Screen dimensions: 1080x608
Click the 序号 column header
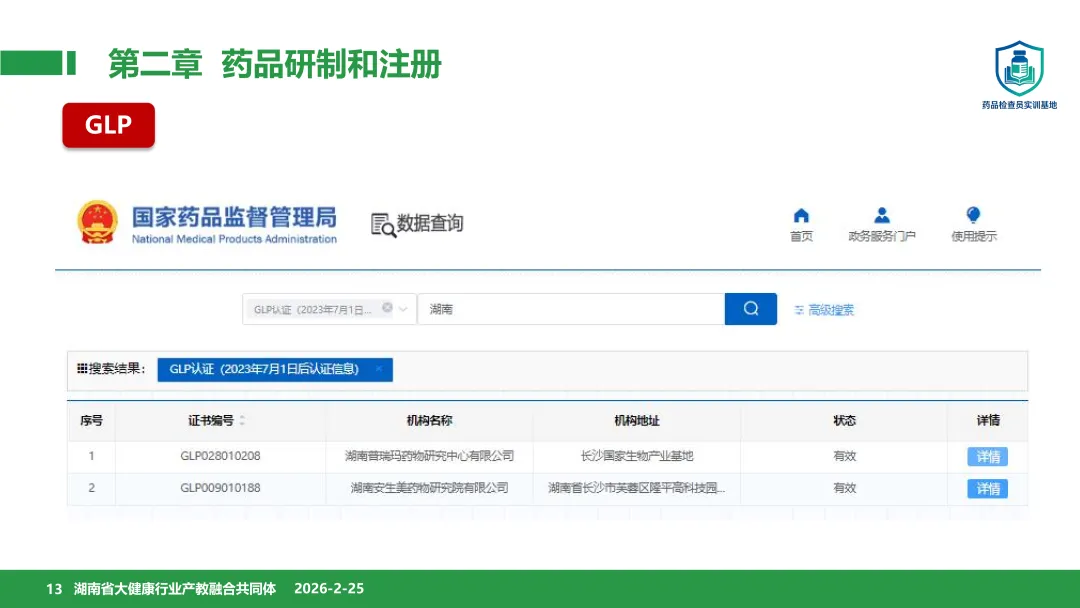[91, 420]
